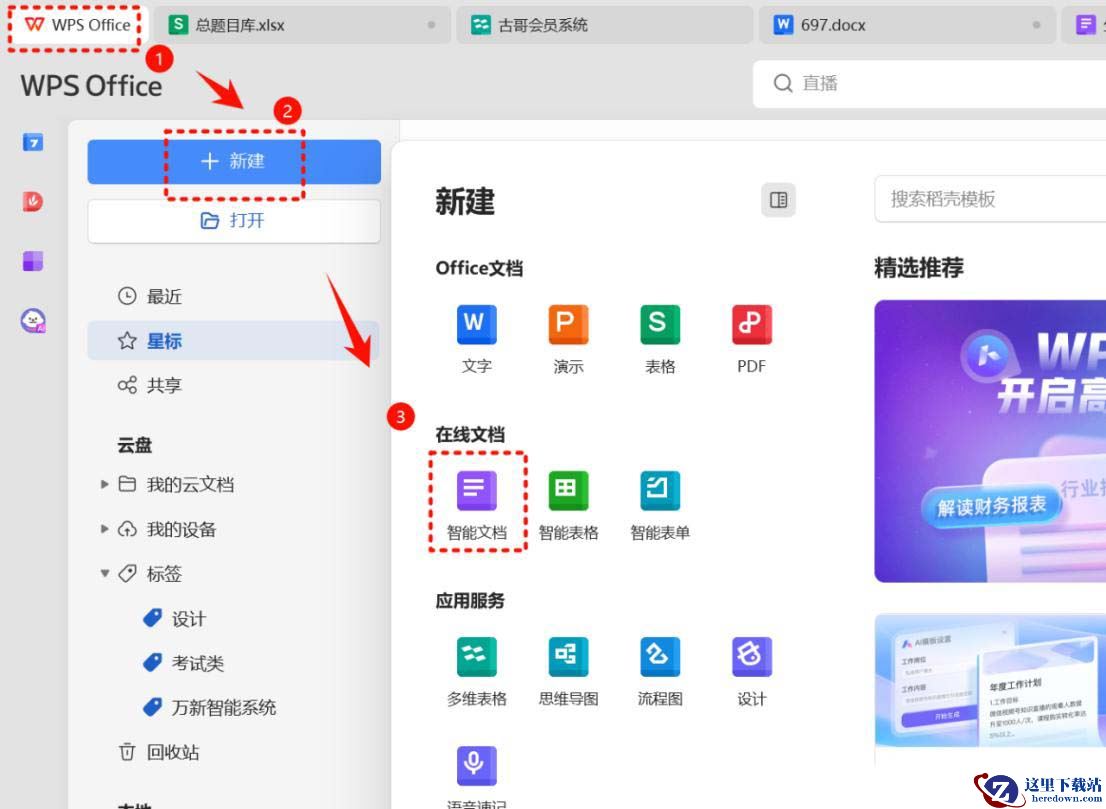
Task: Open the 思维导图 app
Action: pos(569,671)
